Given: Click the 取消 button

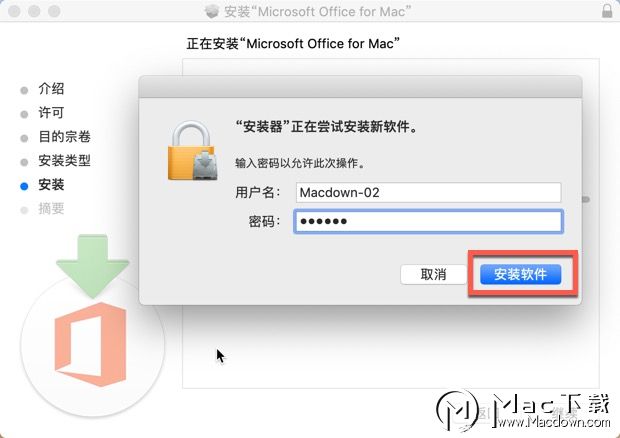Looking at the screenshot, I should [433, 274].
